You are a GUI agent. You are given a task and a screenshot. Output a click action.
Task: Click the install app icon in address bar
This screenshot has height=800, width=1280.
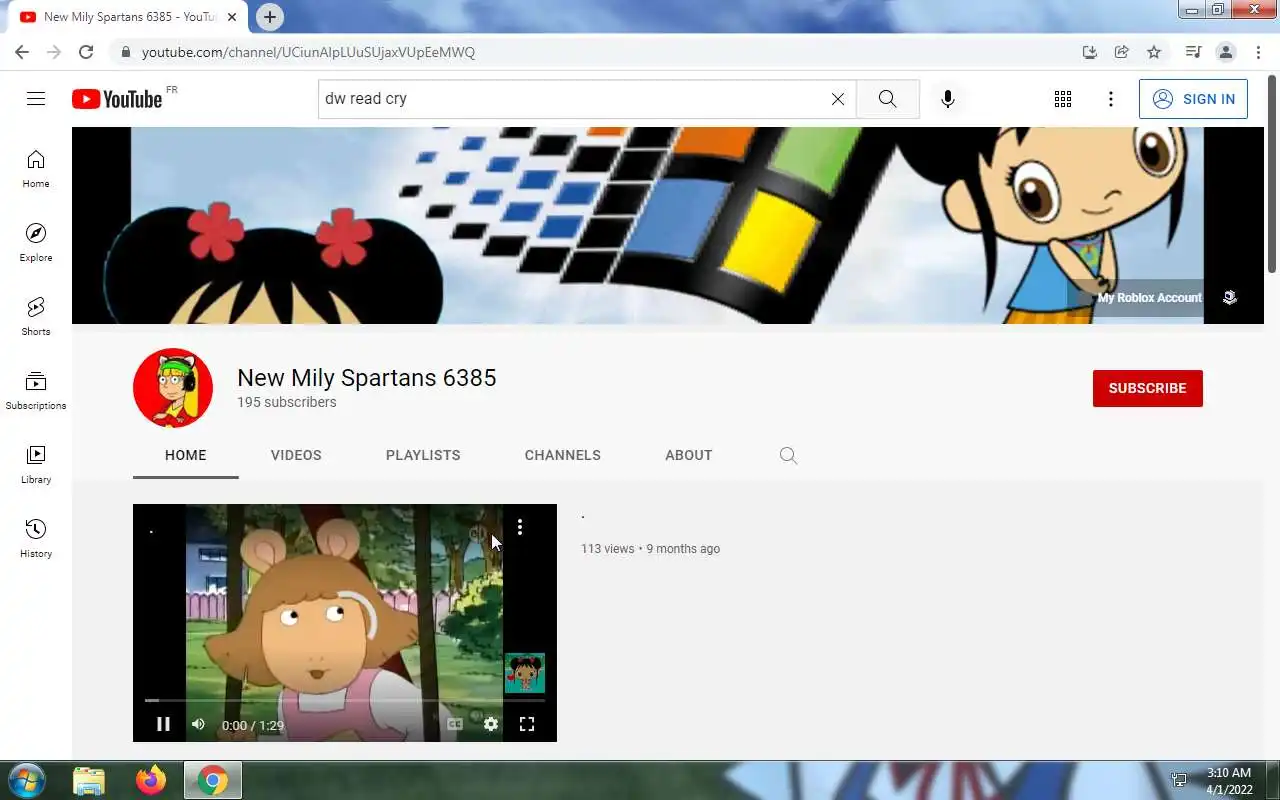[1090, 52]
